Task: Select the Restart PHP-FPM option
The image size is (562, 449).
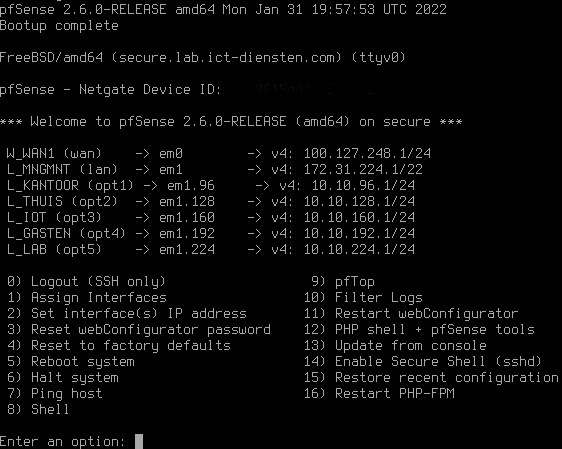Action: click(x=379, y=393)
